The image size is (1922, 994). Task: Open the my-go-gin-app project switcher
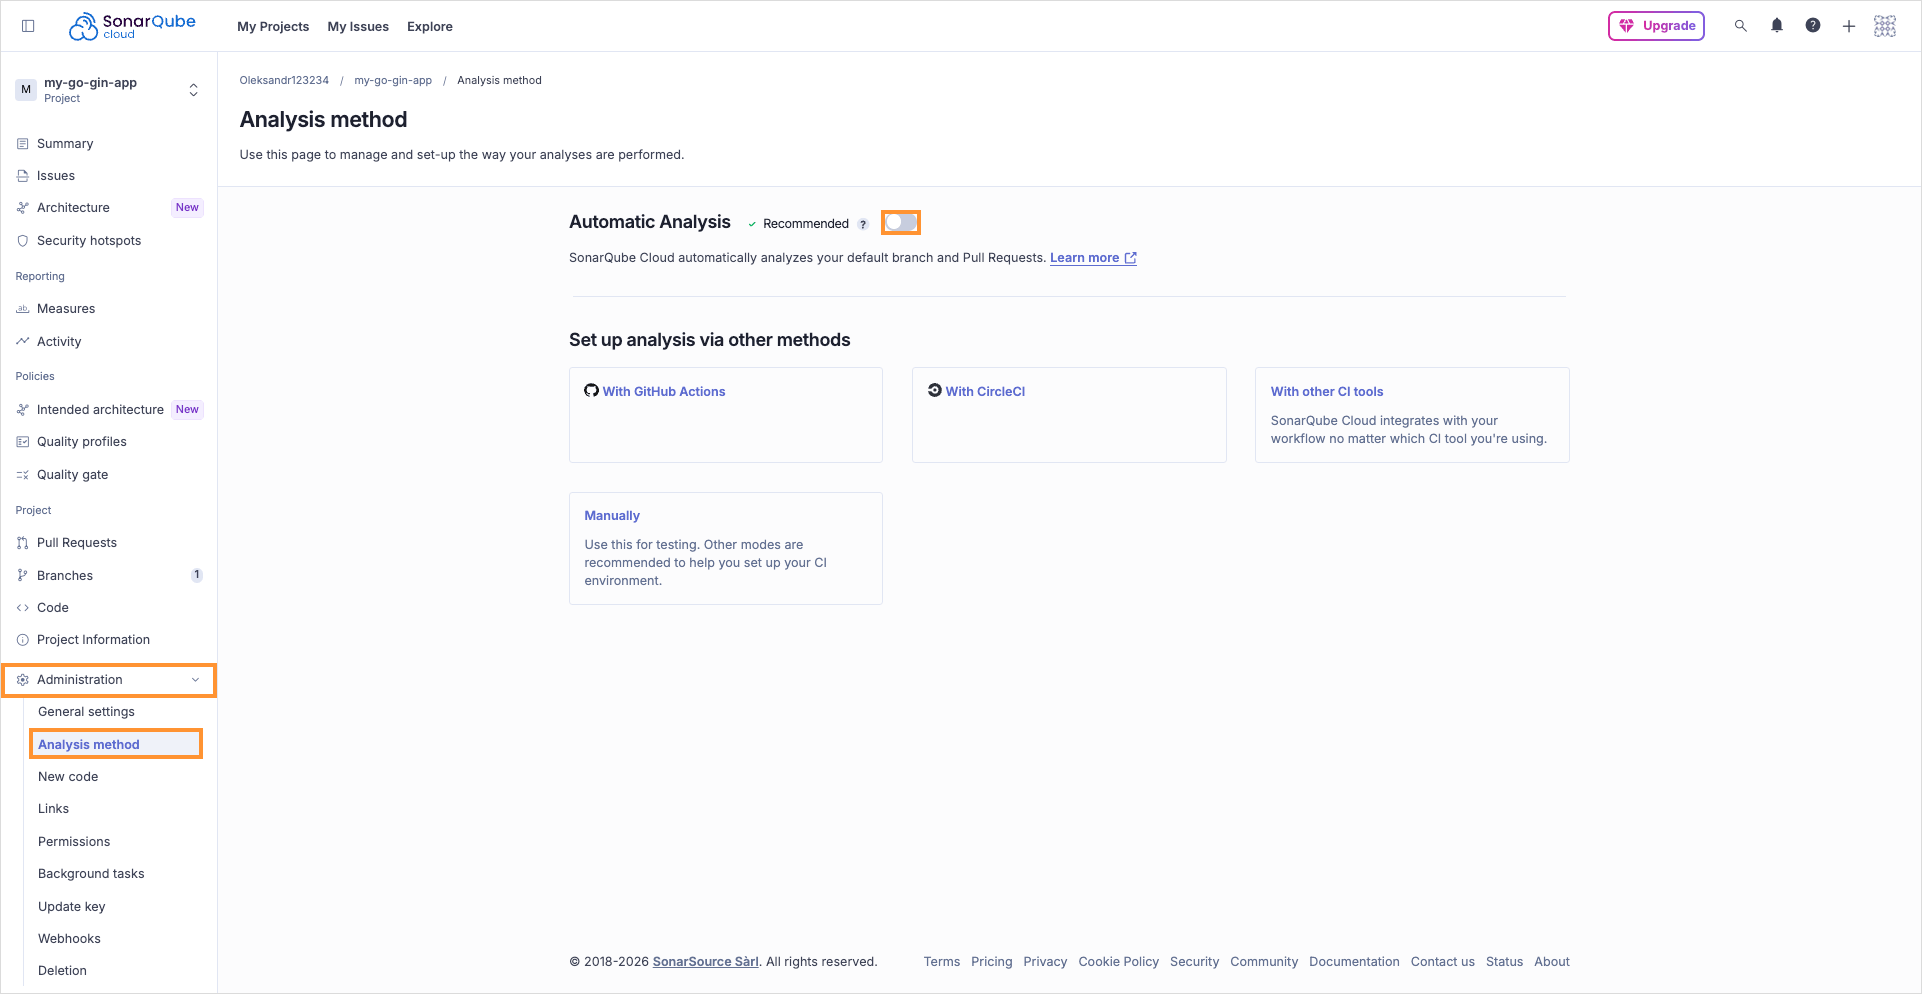click(x=193, y=89)
